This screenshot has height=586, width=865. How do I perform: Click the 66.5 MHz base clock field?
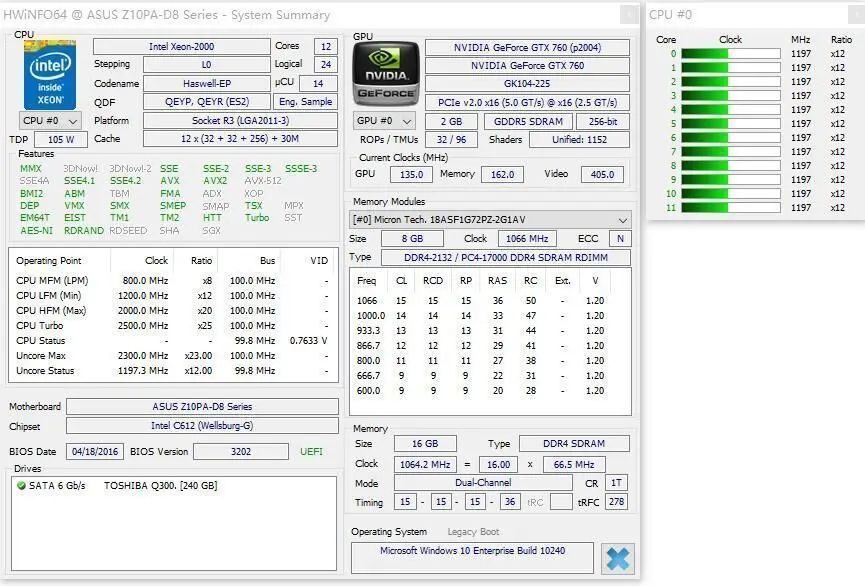click(x=574, y=465)
